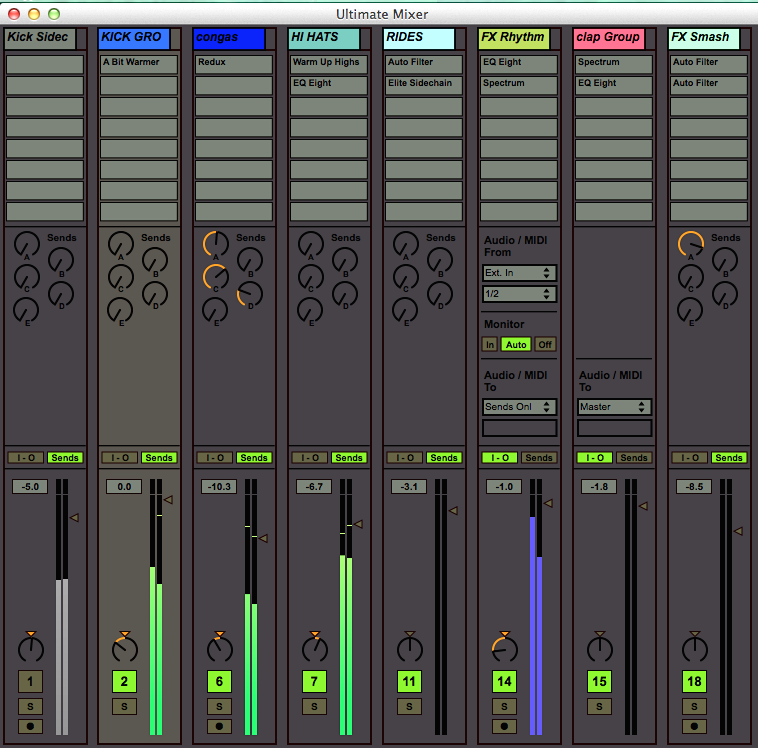The width and height of the screenshot is (758, 748).
Task: Click Send D knob on congas track
Action: [x=250, y=293]
